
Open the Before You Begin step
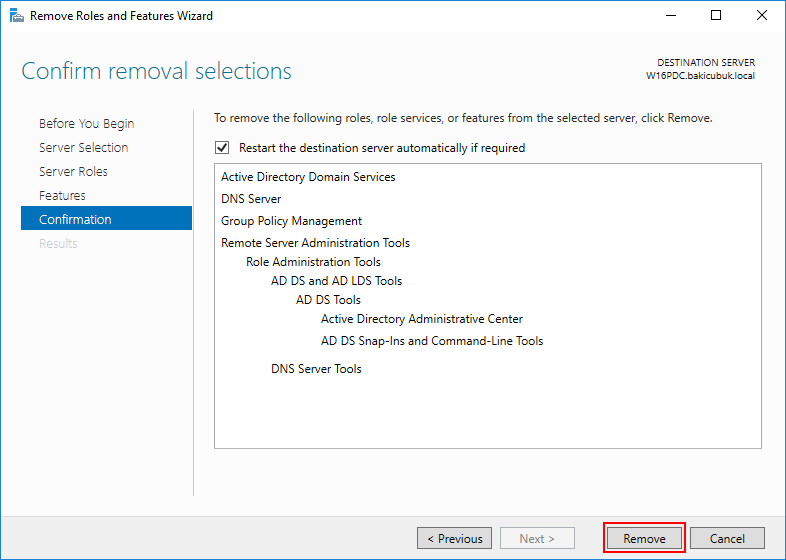click(86, 123)
